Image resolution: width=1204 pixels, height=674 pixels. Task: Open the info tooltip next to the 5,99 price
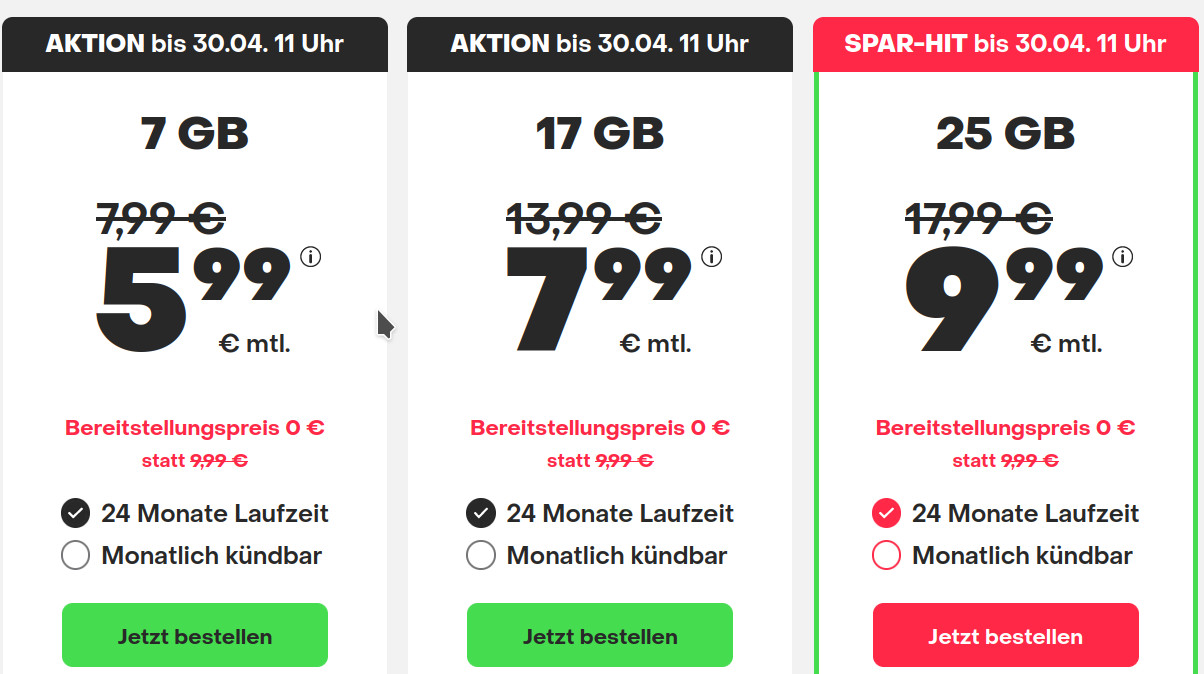[x=311, y=257]
